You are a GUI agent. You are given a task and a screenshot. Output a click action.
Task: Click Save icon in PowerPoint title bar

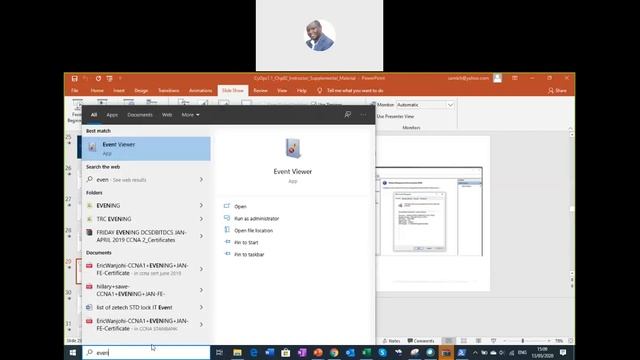[74, 78]
